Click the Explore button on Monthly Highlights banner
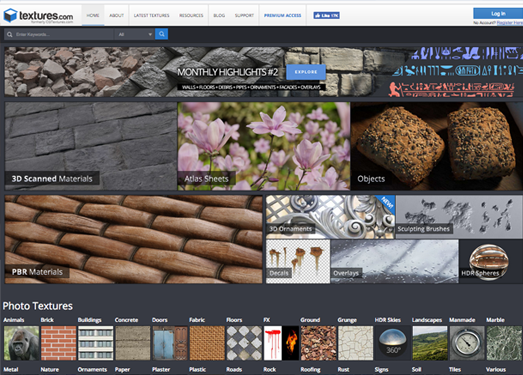The image size is (523, 375). pos(306,72)
